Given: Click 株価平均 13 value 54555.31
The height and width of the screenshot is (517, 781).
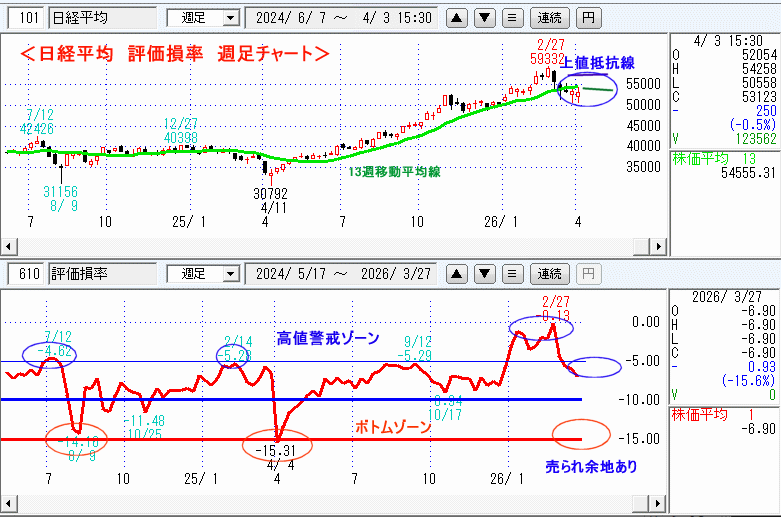Looking at the screenshot, I should tap(748, 173).
